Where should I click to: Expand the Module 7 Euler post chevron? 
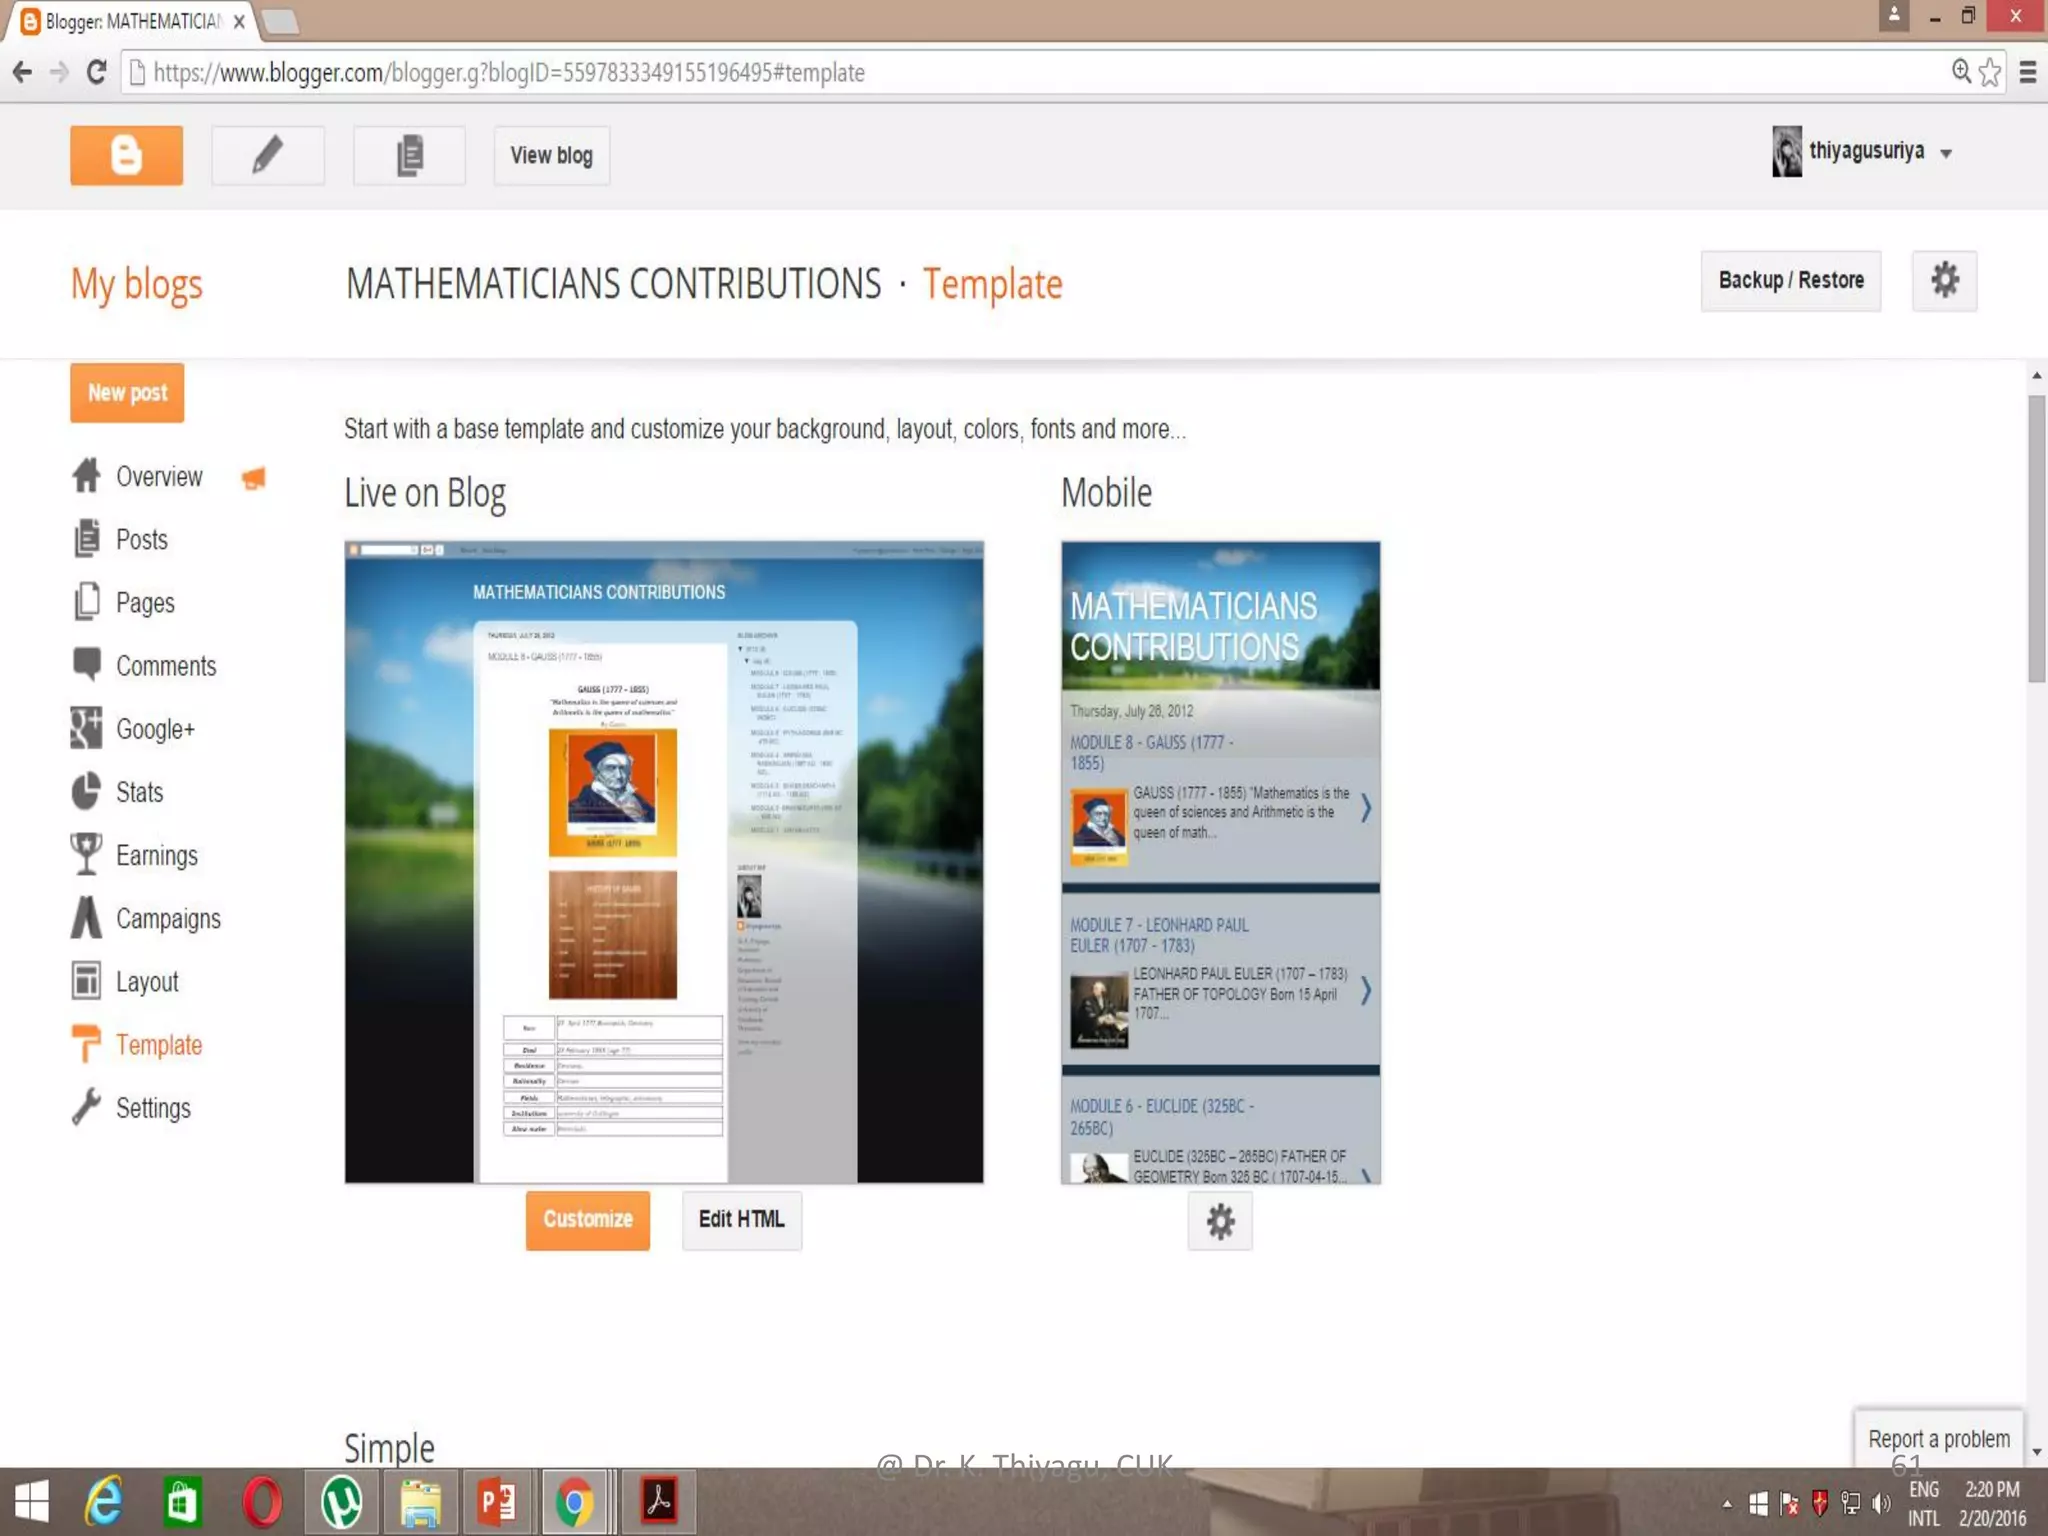1365,991
